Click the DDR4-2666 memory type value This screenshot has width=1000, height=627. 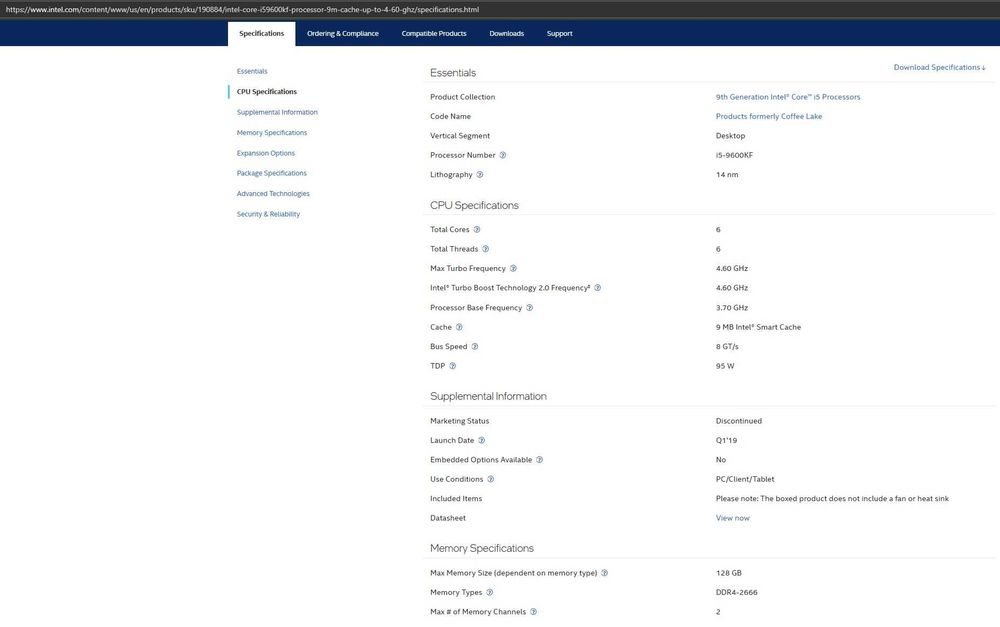point(737,593)
